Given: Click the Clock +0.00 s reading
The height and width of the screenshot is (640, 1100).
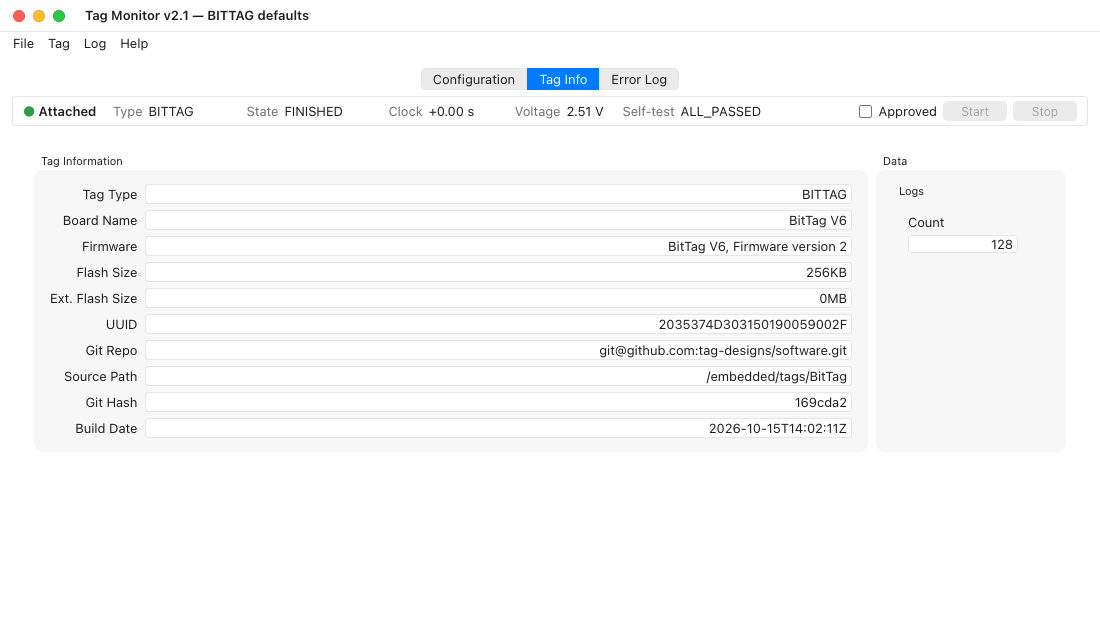Looking at the screenshot, I should click(x=431, y=112).
